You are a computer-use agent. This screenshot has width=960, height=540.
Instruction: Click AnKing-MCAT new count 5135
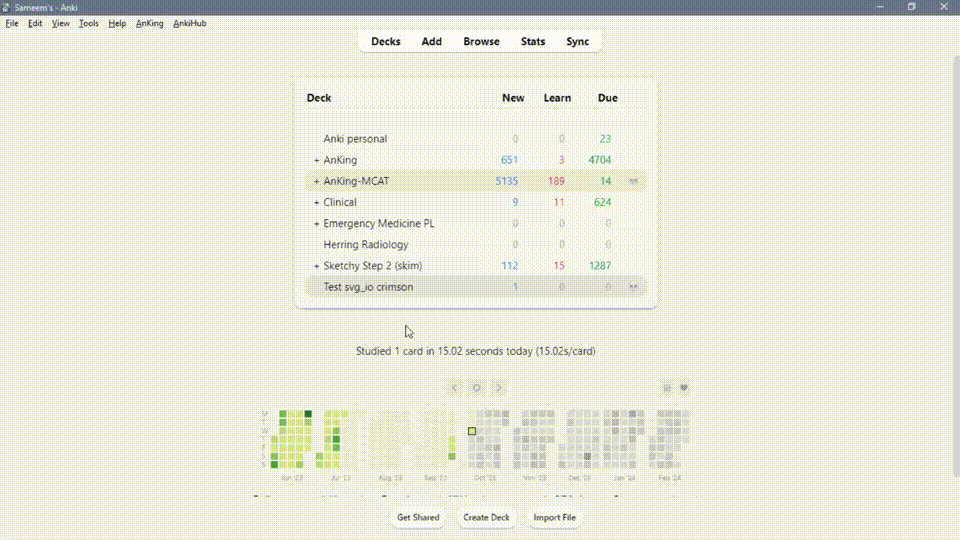click(x=507, y=181)
